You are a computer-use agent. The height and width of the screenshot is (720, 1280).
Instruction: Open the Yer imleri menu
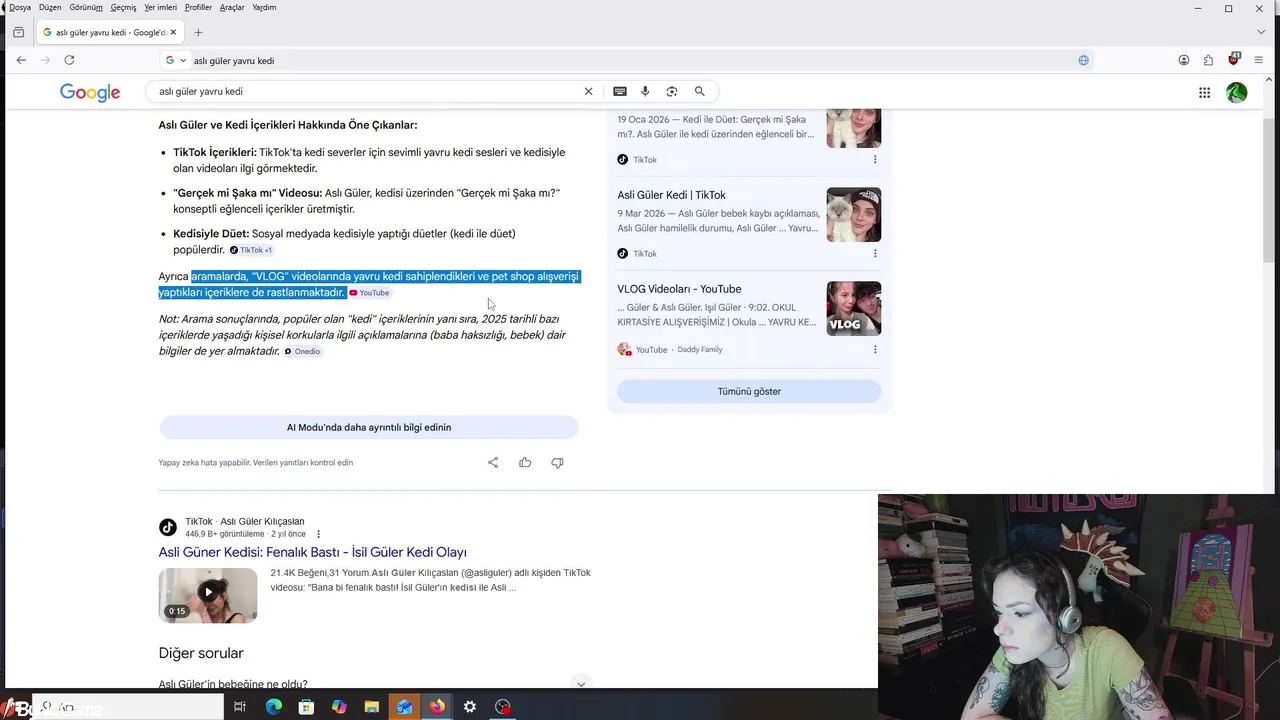coord(161,7)
